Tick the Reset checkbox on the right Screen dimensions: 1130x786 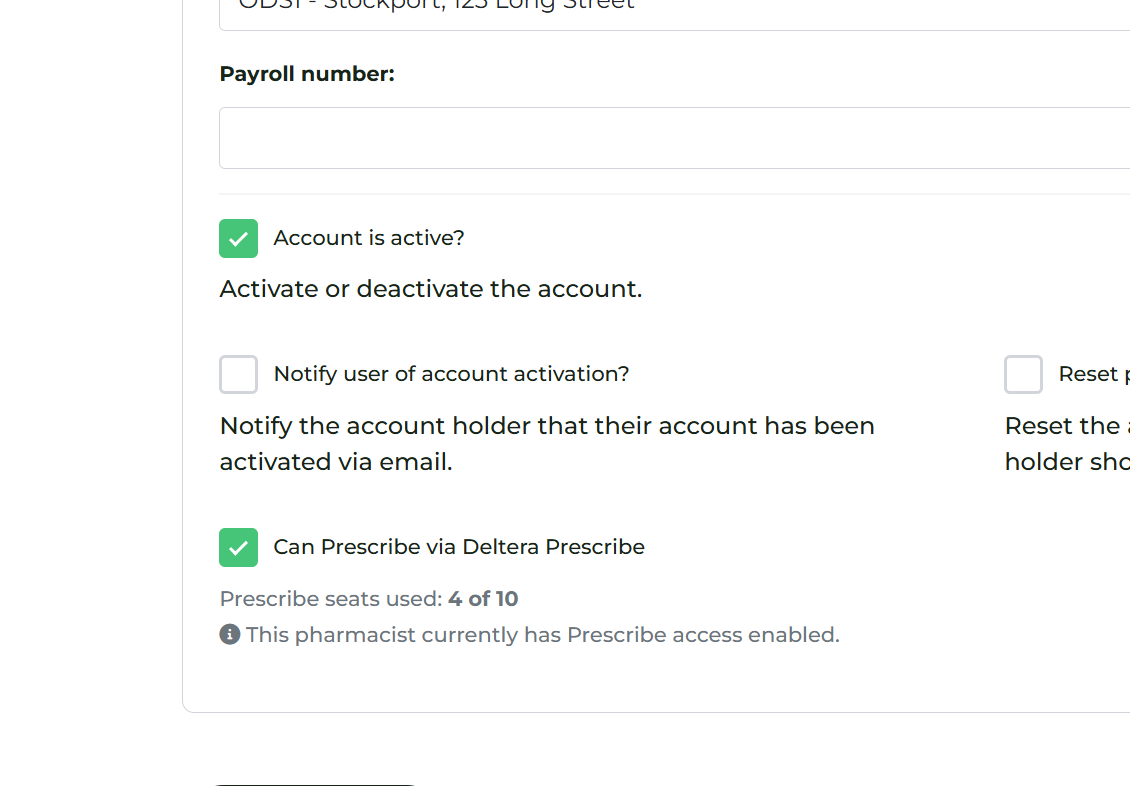1023,375
